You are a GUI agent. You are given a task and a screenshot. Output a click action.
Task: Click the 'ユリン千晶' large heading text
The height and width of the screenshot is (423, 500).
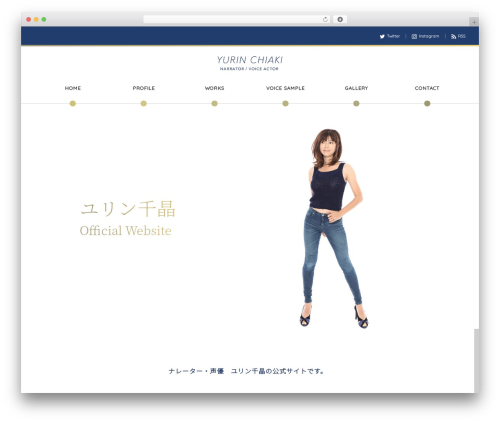click(x=128, y=209)
